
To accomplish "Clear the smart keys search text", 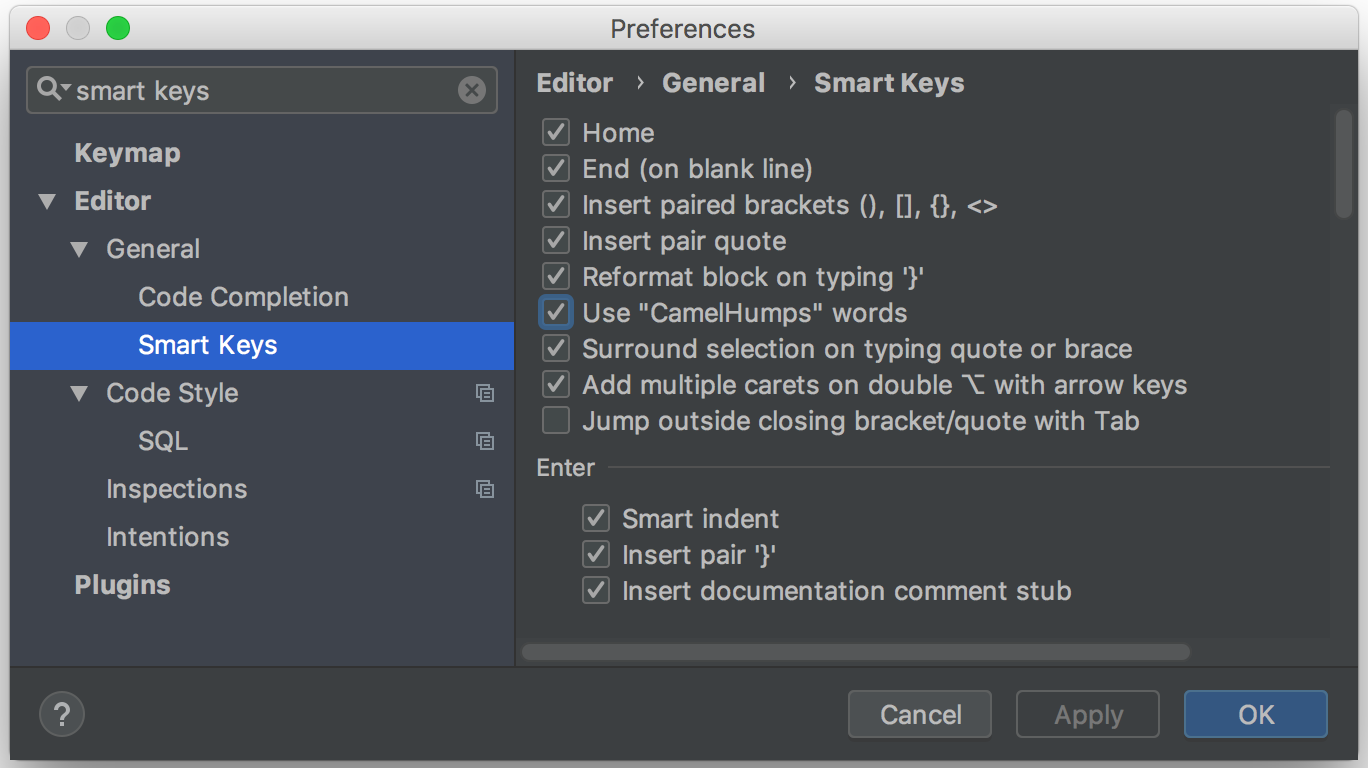I will (x=472, y=90).
